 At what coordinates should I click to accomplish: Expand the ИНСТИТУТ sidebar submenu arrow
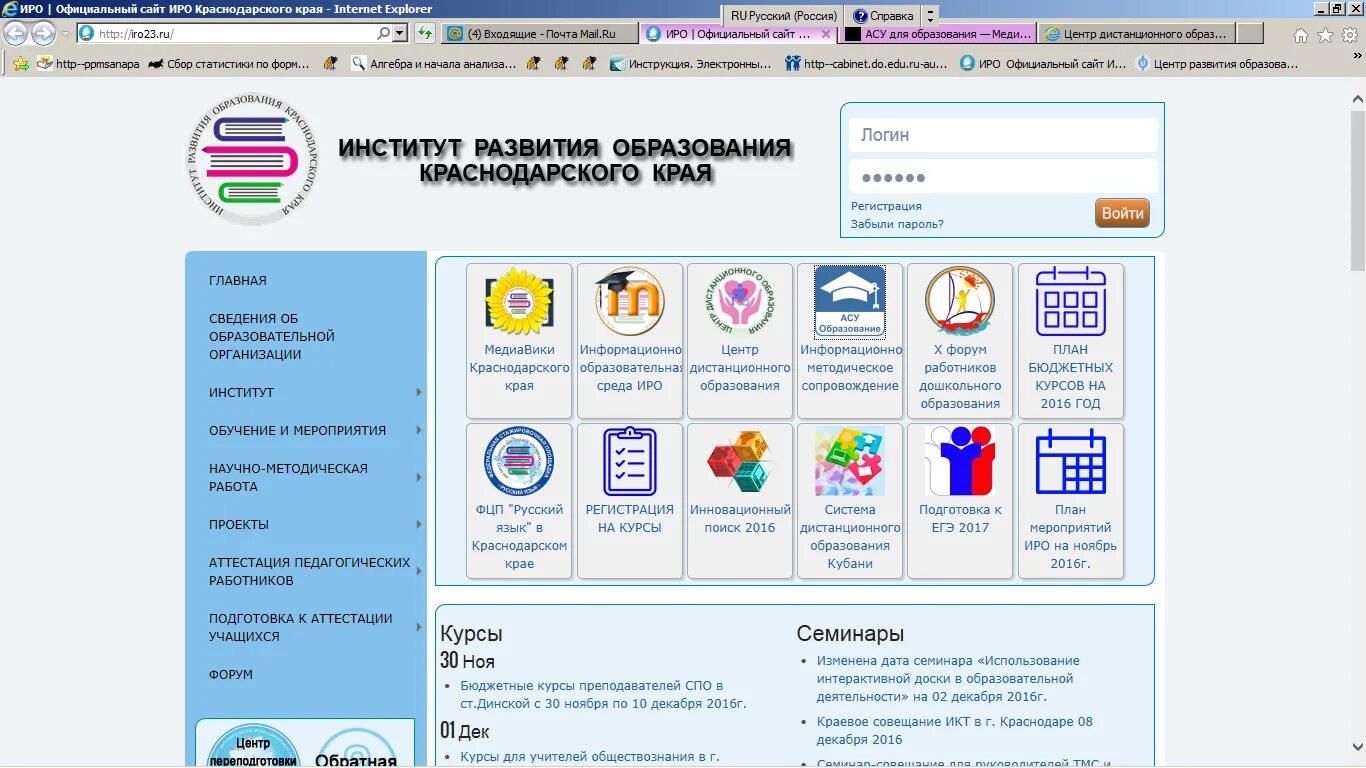point(419,393)
